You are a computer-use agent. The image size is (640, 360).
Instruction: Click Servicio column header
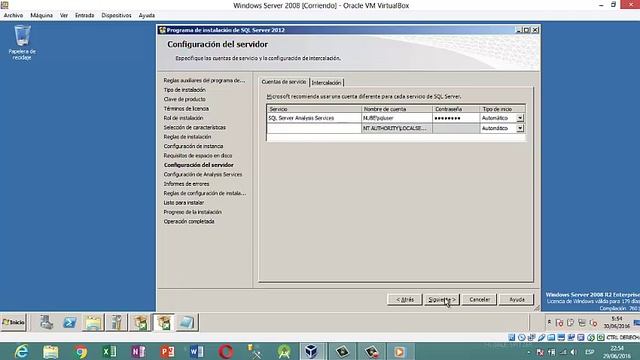tap(314, 109)
